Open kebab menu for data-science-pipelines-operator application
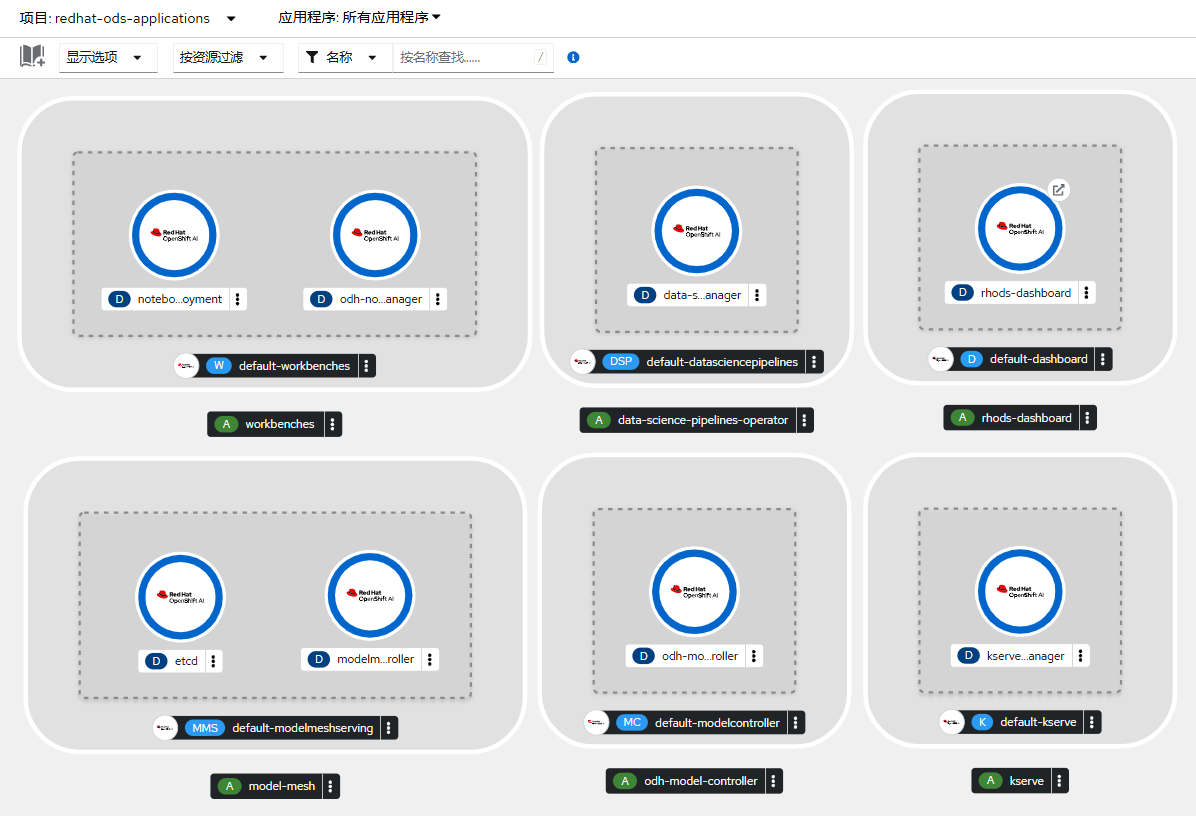The image size is (1196, 816). [805, 420]
